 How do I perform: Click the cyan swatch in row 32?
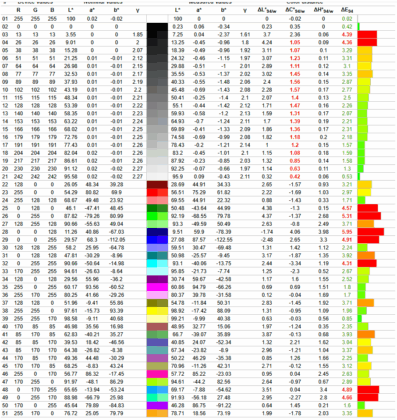pyautogui.click(x=157, y=263)
